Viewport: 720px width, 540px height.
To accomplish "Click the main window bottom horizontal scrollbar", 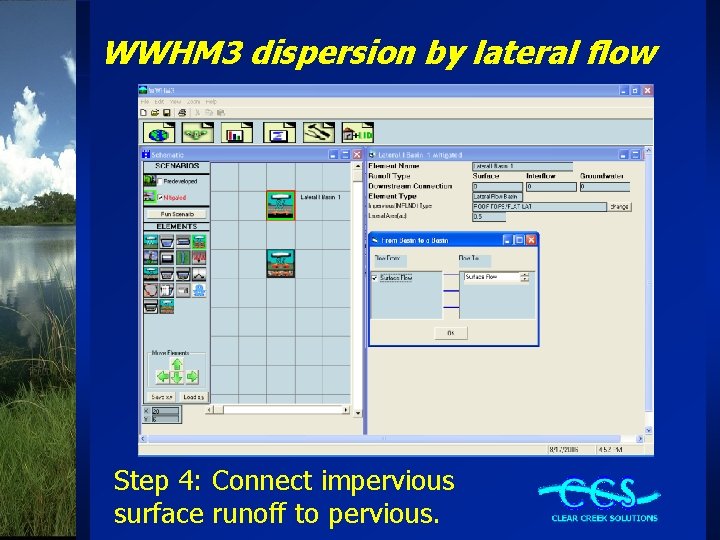I will 391,439.
